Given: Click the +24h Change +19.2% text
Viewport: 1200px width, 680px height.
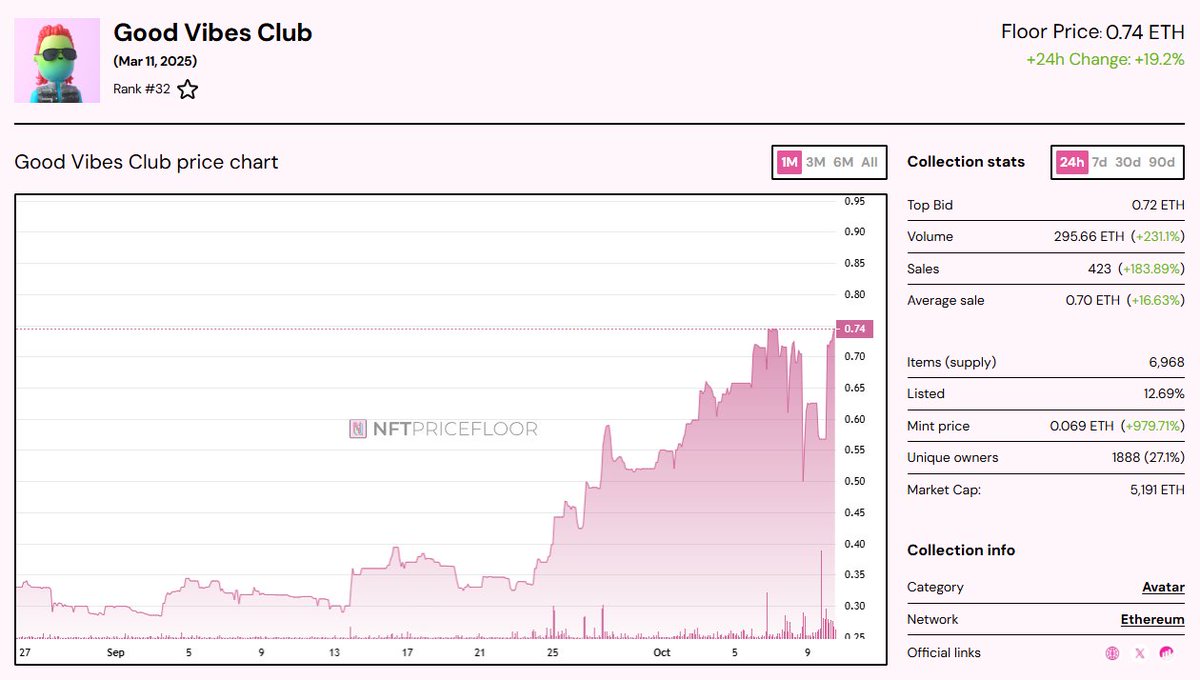Looking at the screenshot, I should (x=1105, y=59).
